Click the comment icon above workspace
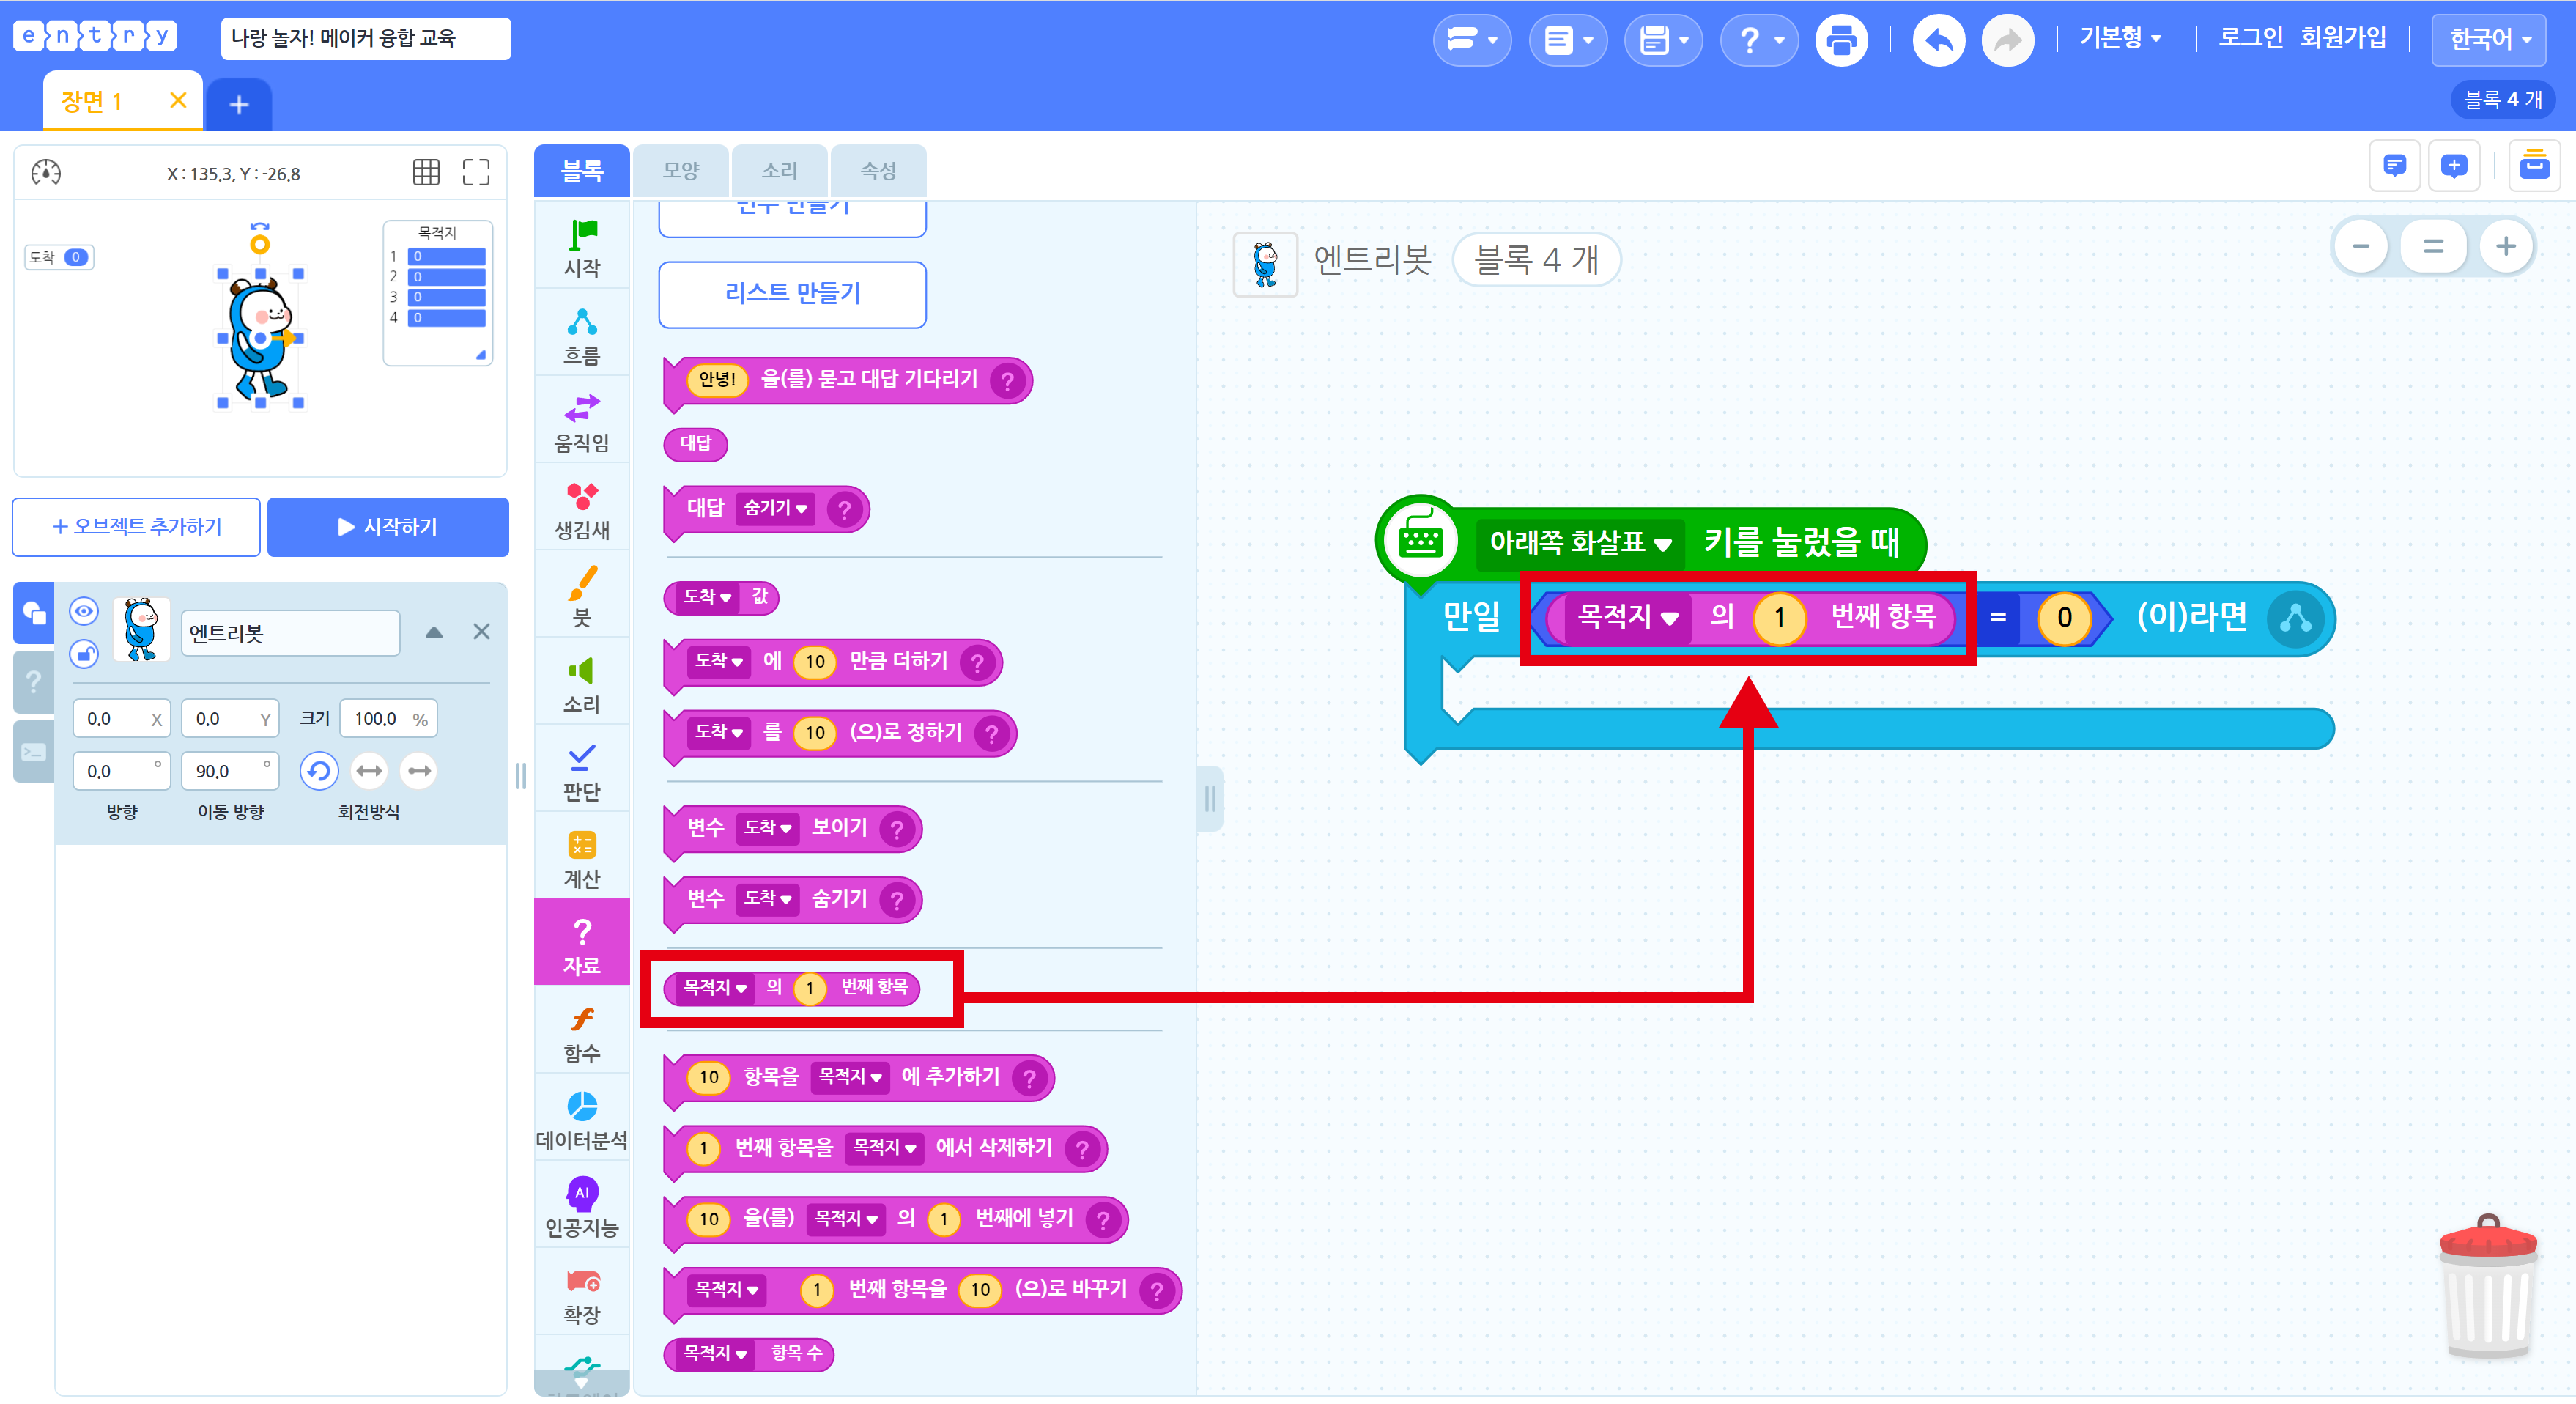 pos(2394,165)
